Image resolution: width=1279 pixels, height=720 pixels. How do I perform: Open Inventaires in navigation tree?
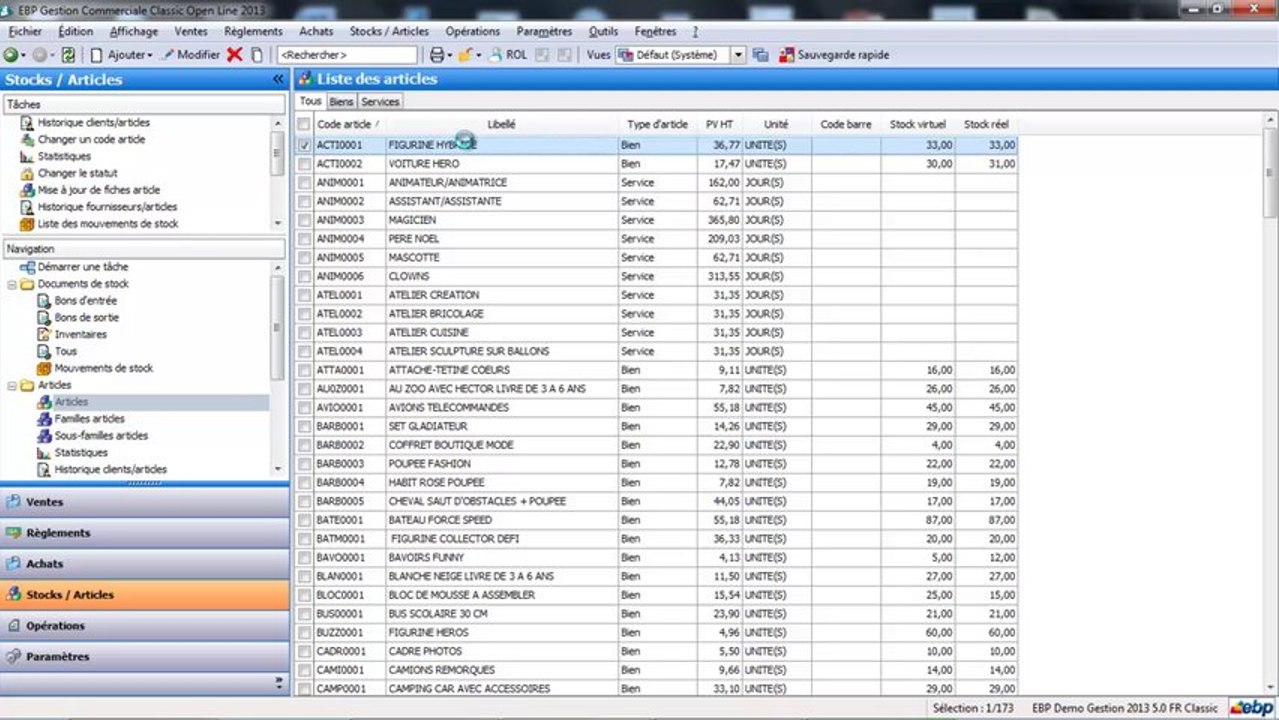point(81,334)
